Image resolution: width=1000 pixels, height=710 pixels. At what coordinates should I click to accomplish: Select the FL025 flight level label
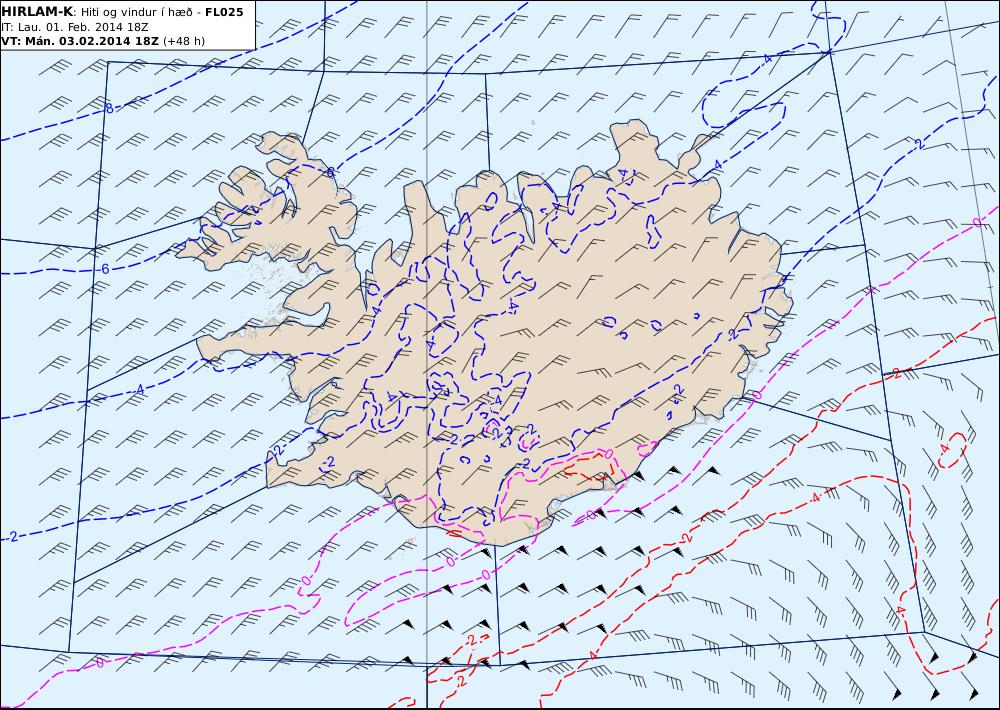(224, 11)
